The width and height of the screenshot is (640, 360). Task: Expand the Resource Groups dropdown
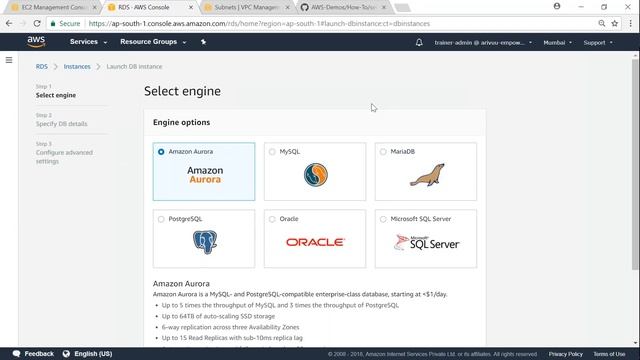pos(153,42)
